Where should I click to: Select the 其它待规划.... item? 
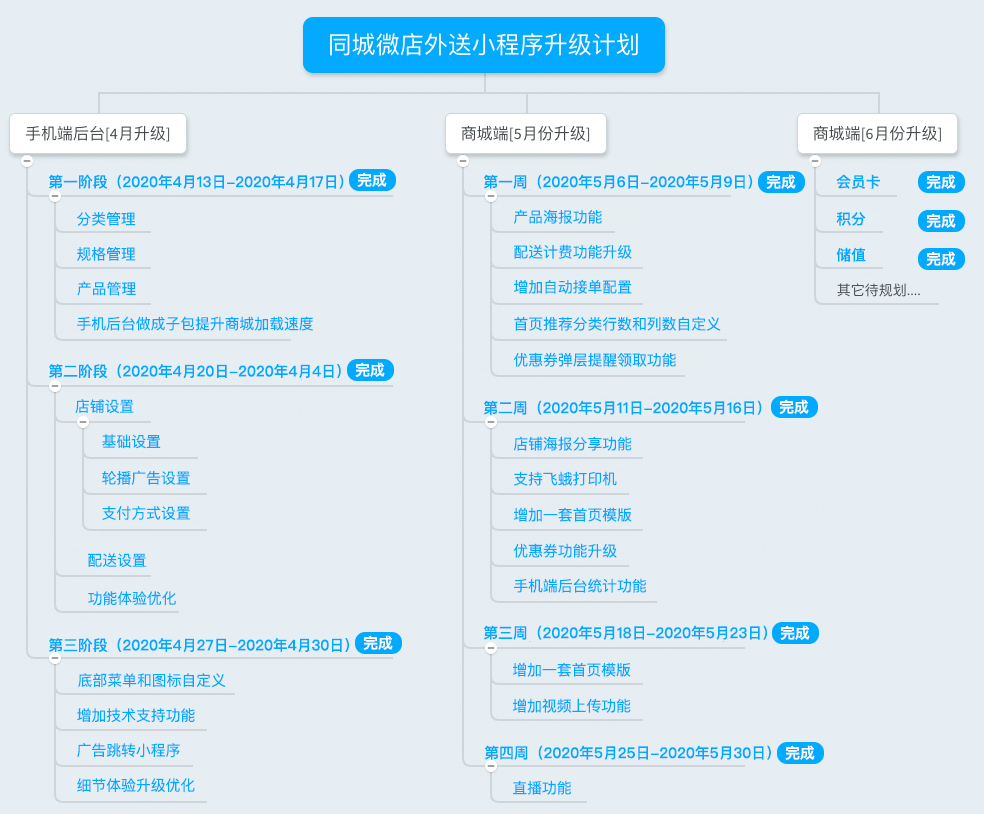click(879, 291)
